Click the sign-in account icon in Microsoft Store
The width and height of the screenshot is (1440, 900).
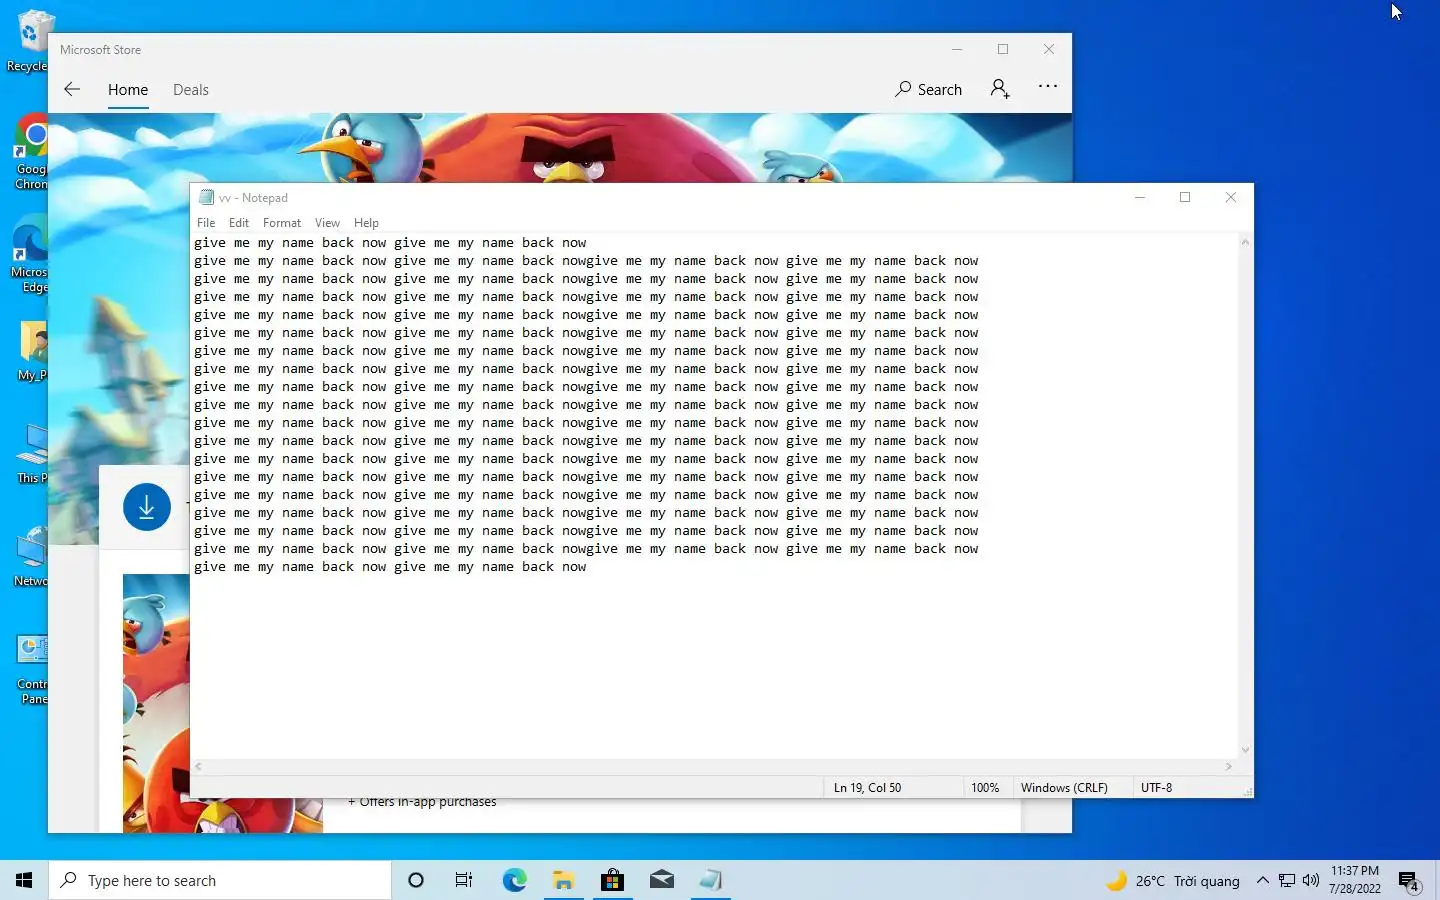click(1000, 89)
